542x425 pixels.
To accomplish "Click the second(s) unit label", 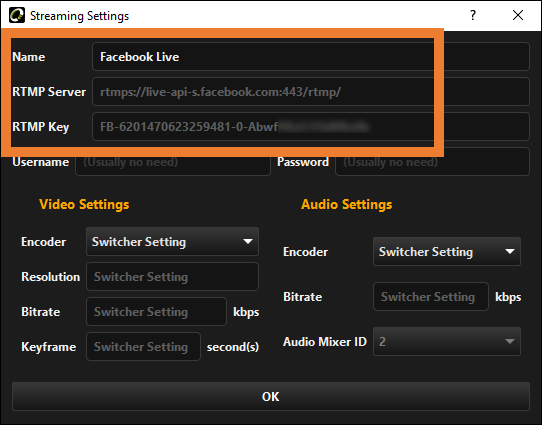I will [x=233, y=347].
